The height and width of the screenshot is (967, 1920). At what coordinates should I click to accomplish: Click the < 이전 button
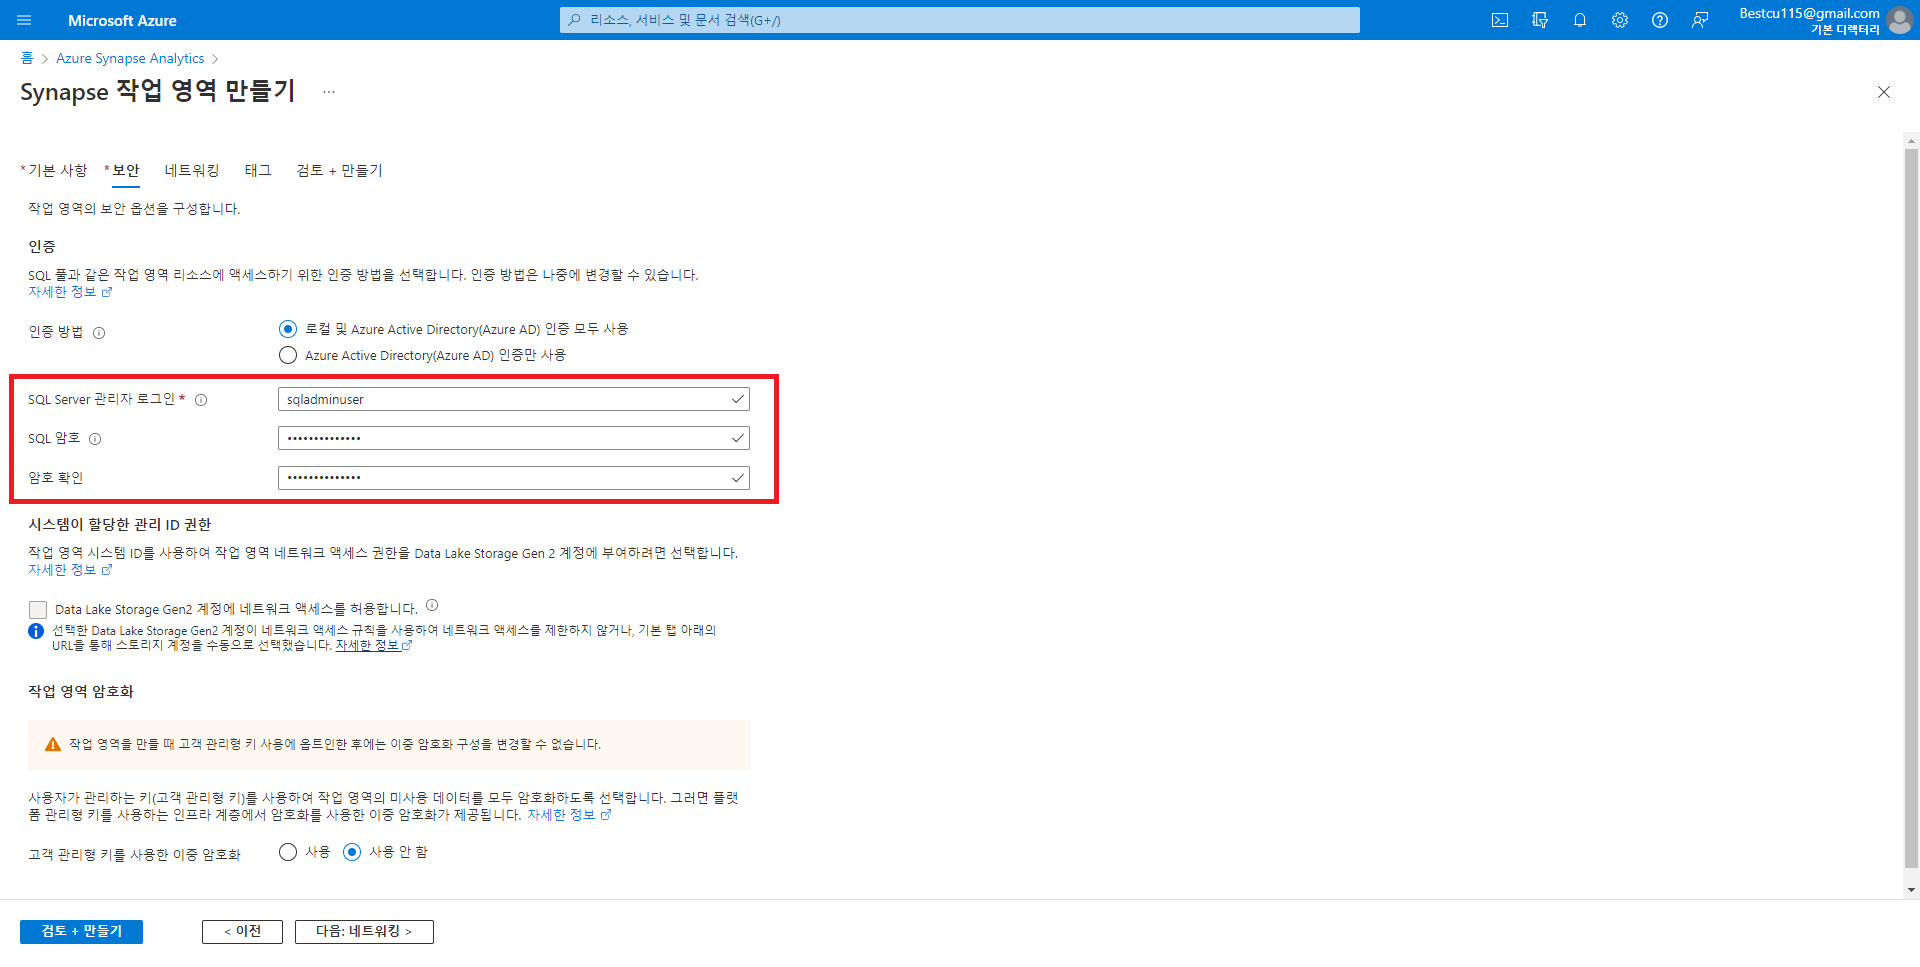[242, 932]
